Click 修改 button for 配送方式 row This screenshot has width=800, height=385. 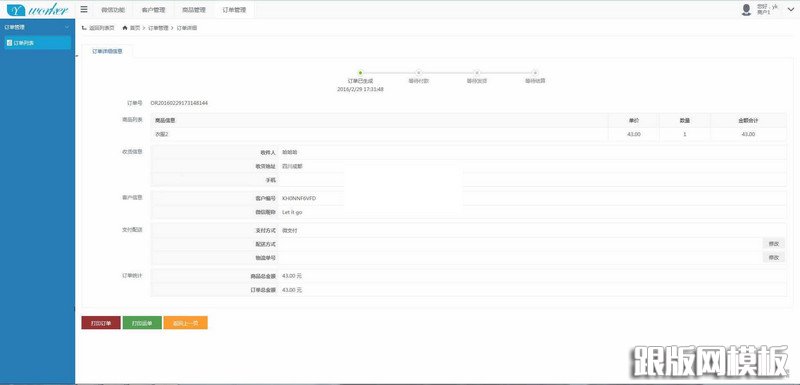point(773,244)
